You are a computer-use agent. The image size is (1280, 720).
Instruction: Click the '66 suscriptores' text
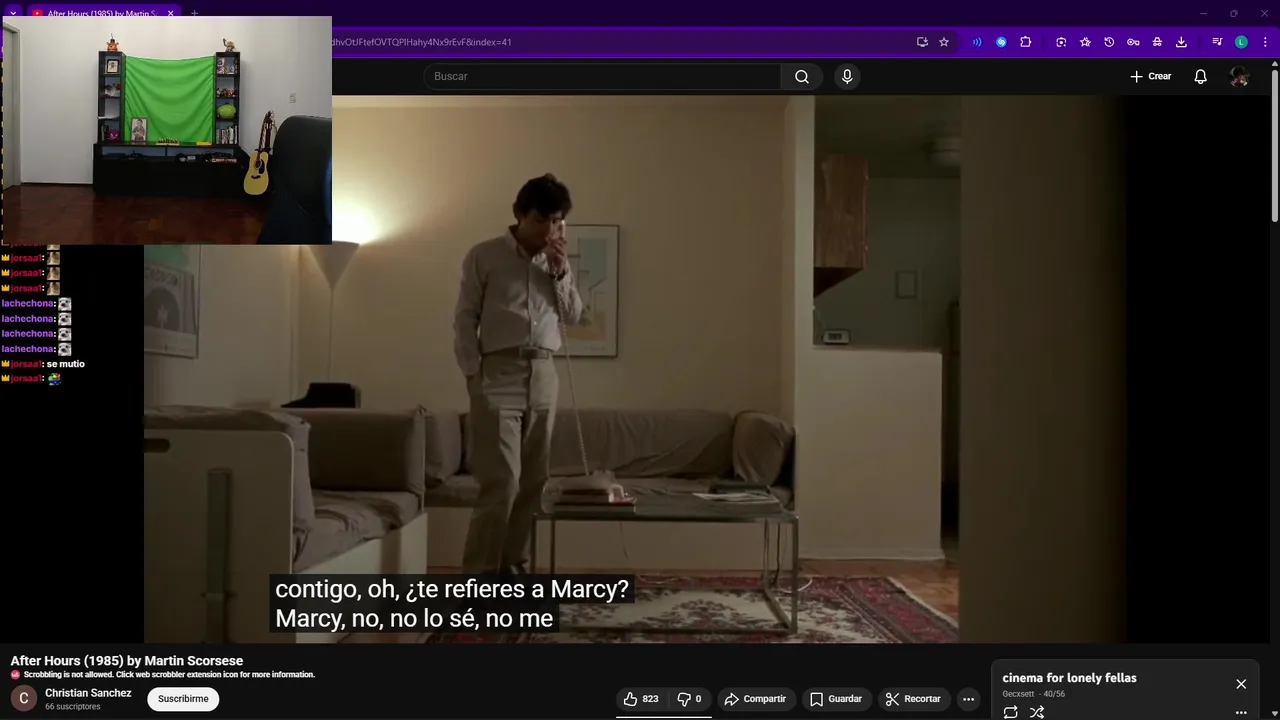tap(73, 707)
